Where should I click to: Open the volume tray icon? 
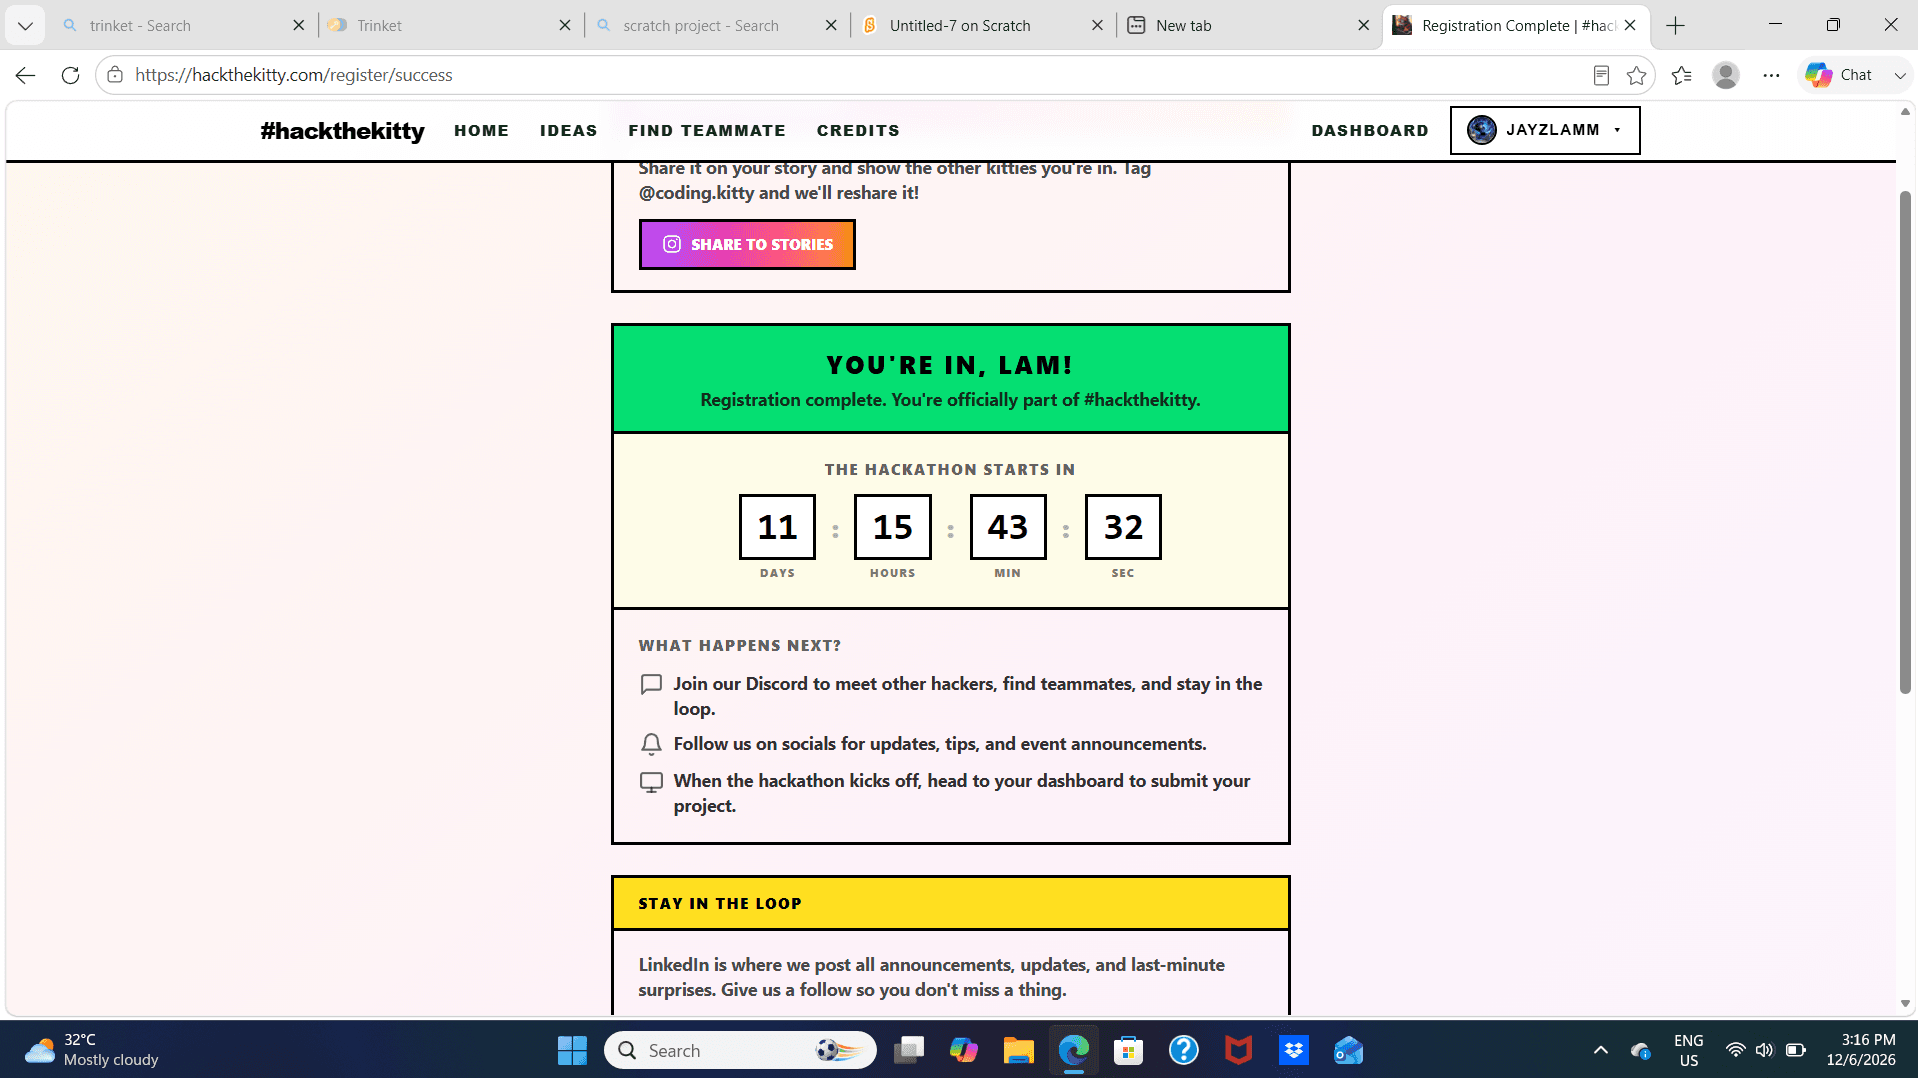coord(1765,1050)
